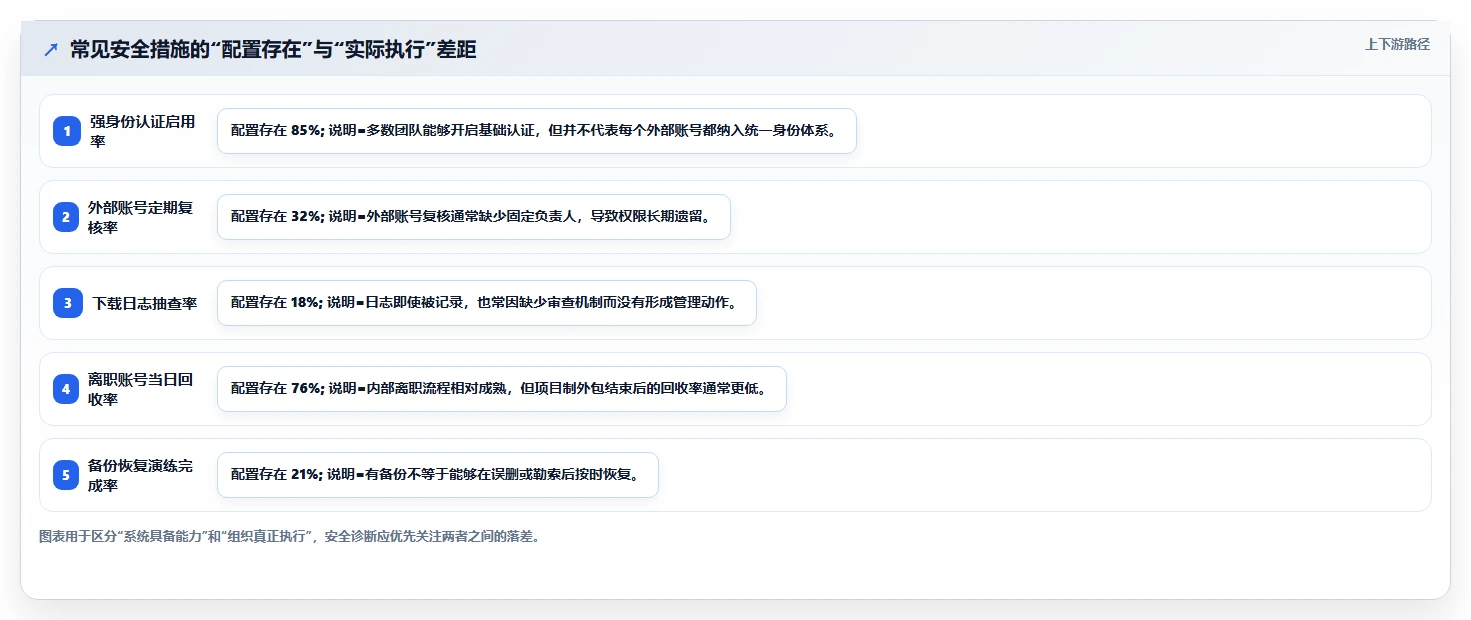Click the 配置存在 85% description box

tap(537, 131)
